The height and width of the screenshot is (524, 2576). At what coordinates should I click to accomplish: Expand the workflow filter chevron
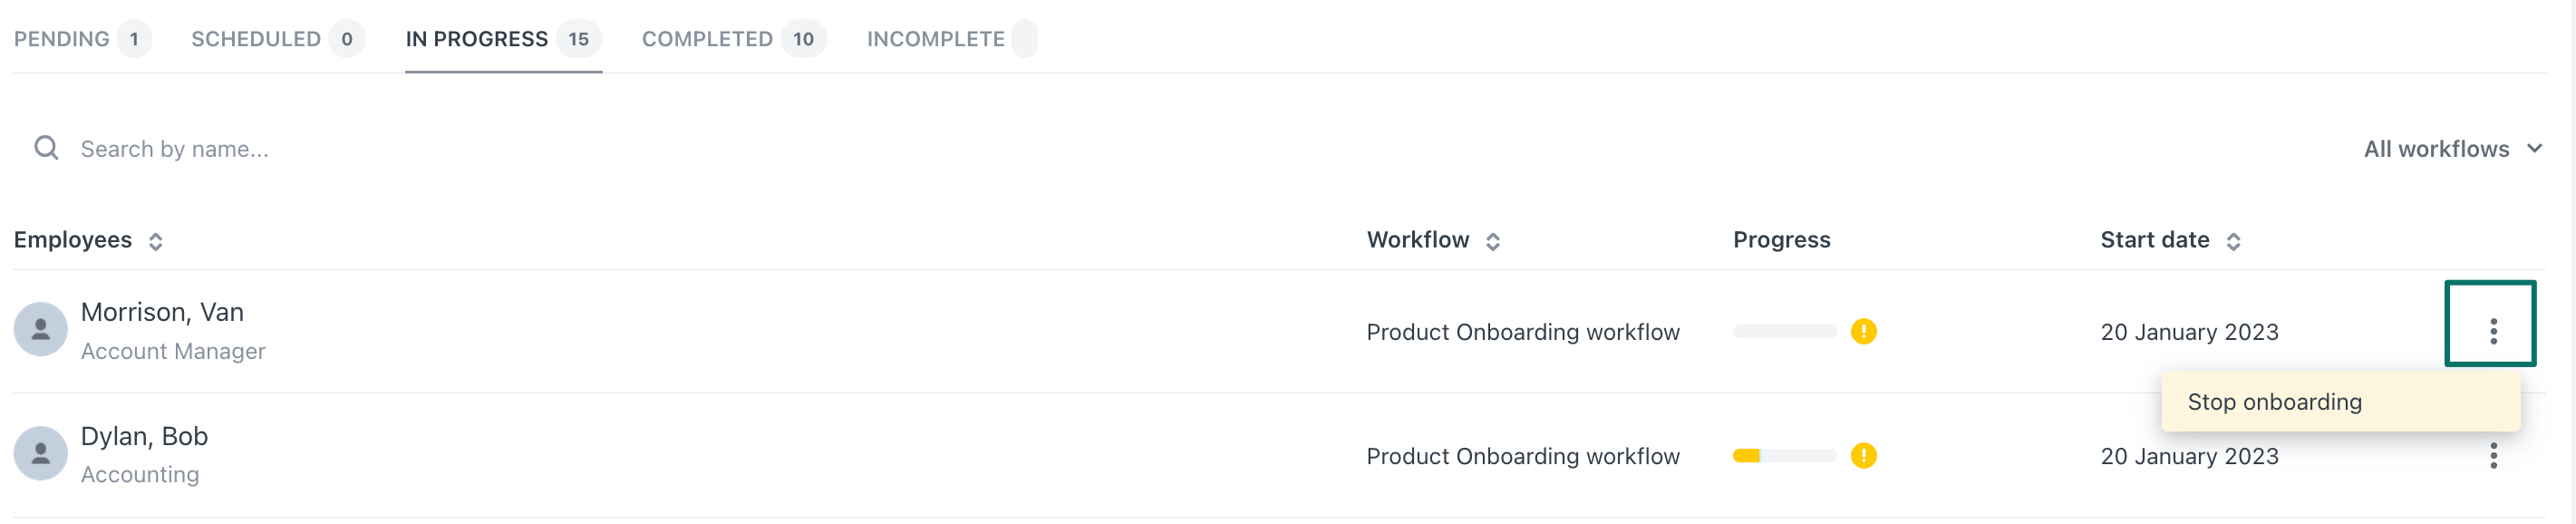(x=2535, y=148)
